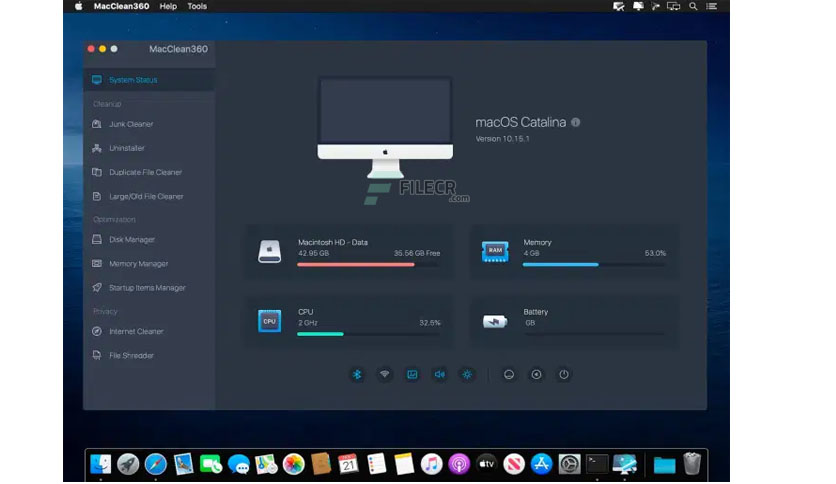
Task: Open System Preferences gear in Dock
Action: coord(569,464)
